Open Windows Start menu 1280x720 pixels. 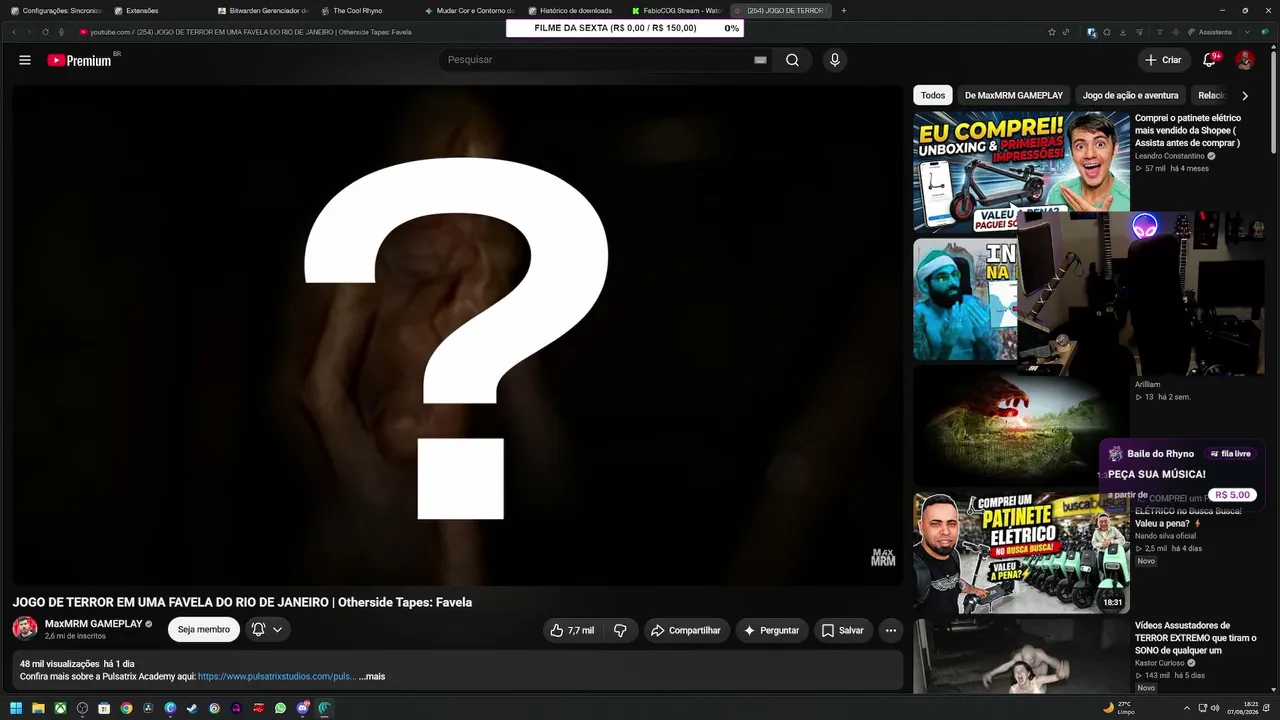pyautogui.click(x=16, y=708)
